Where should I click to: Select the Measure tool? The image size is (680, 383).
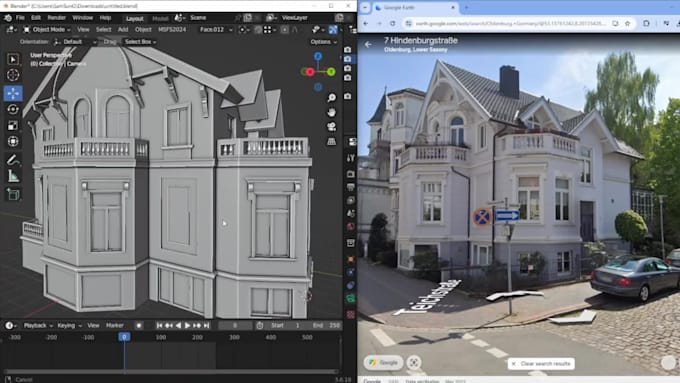tap(13, 176)
